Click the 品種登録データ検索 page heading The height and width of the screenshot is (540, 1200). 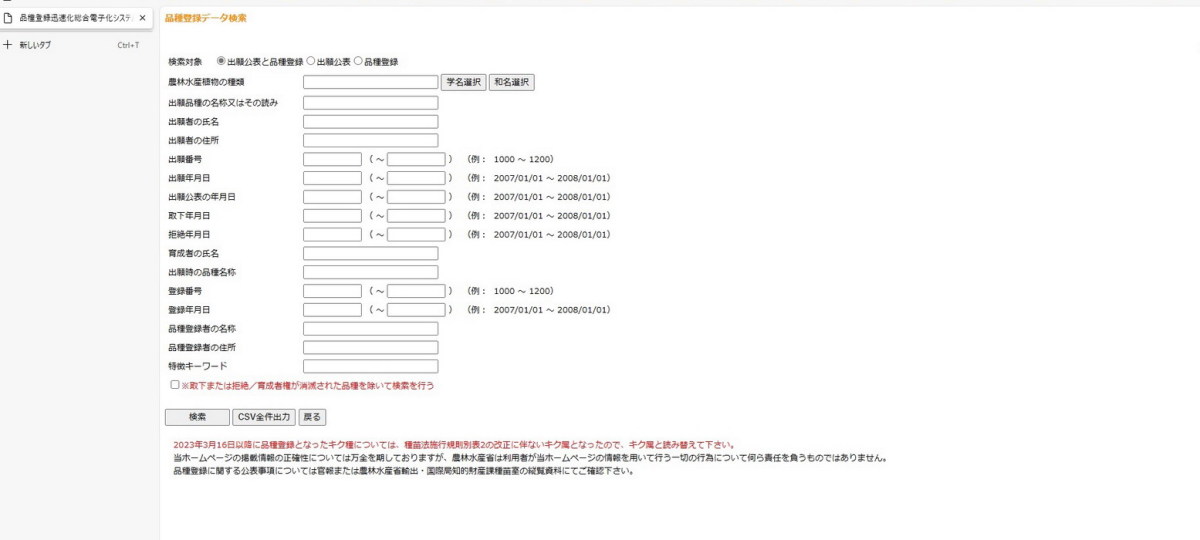[204, 18]
